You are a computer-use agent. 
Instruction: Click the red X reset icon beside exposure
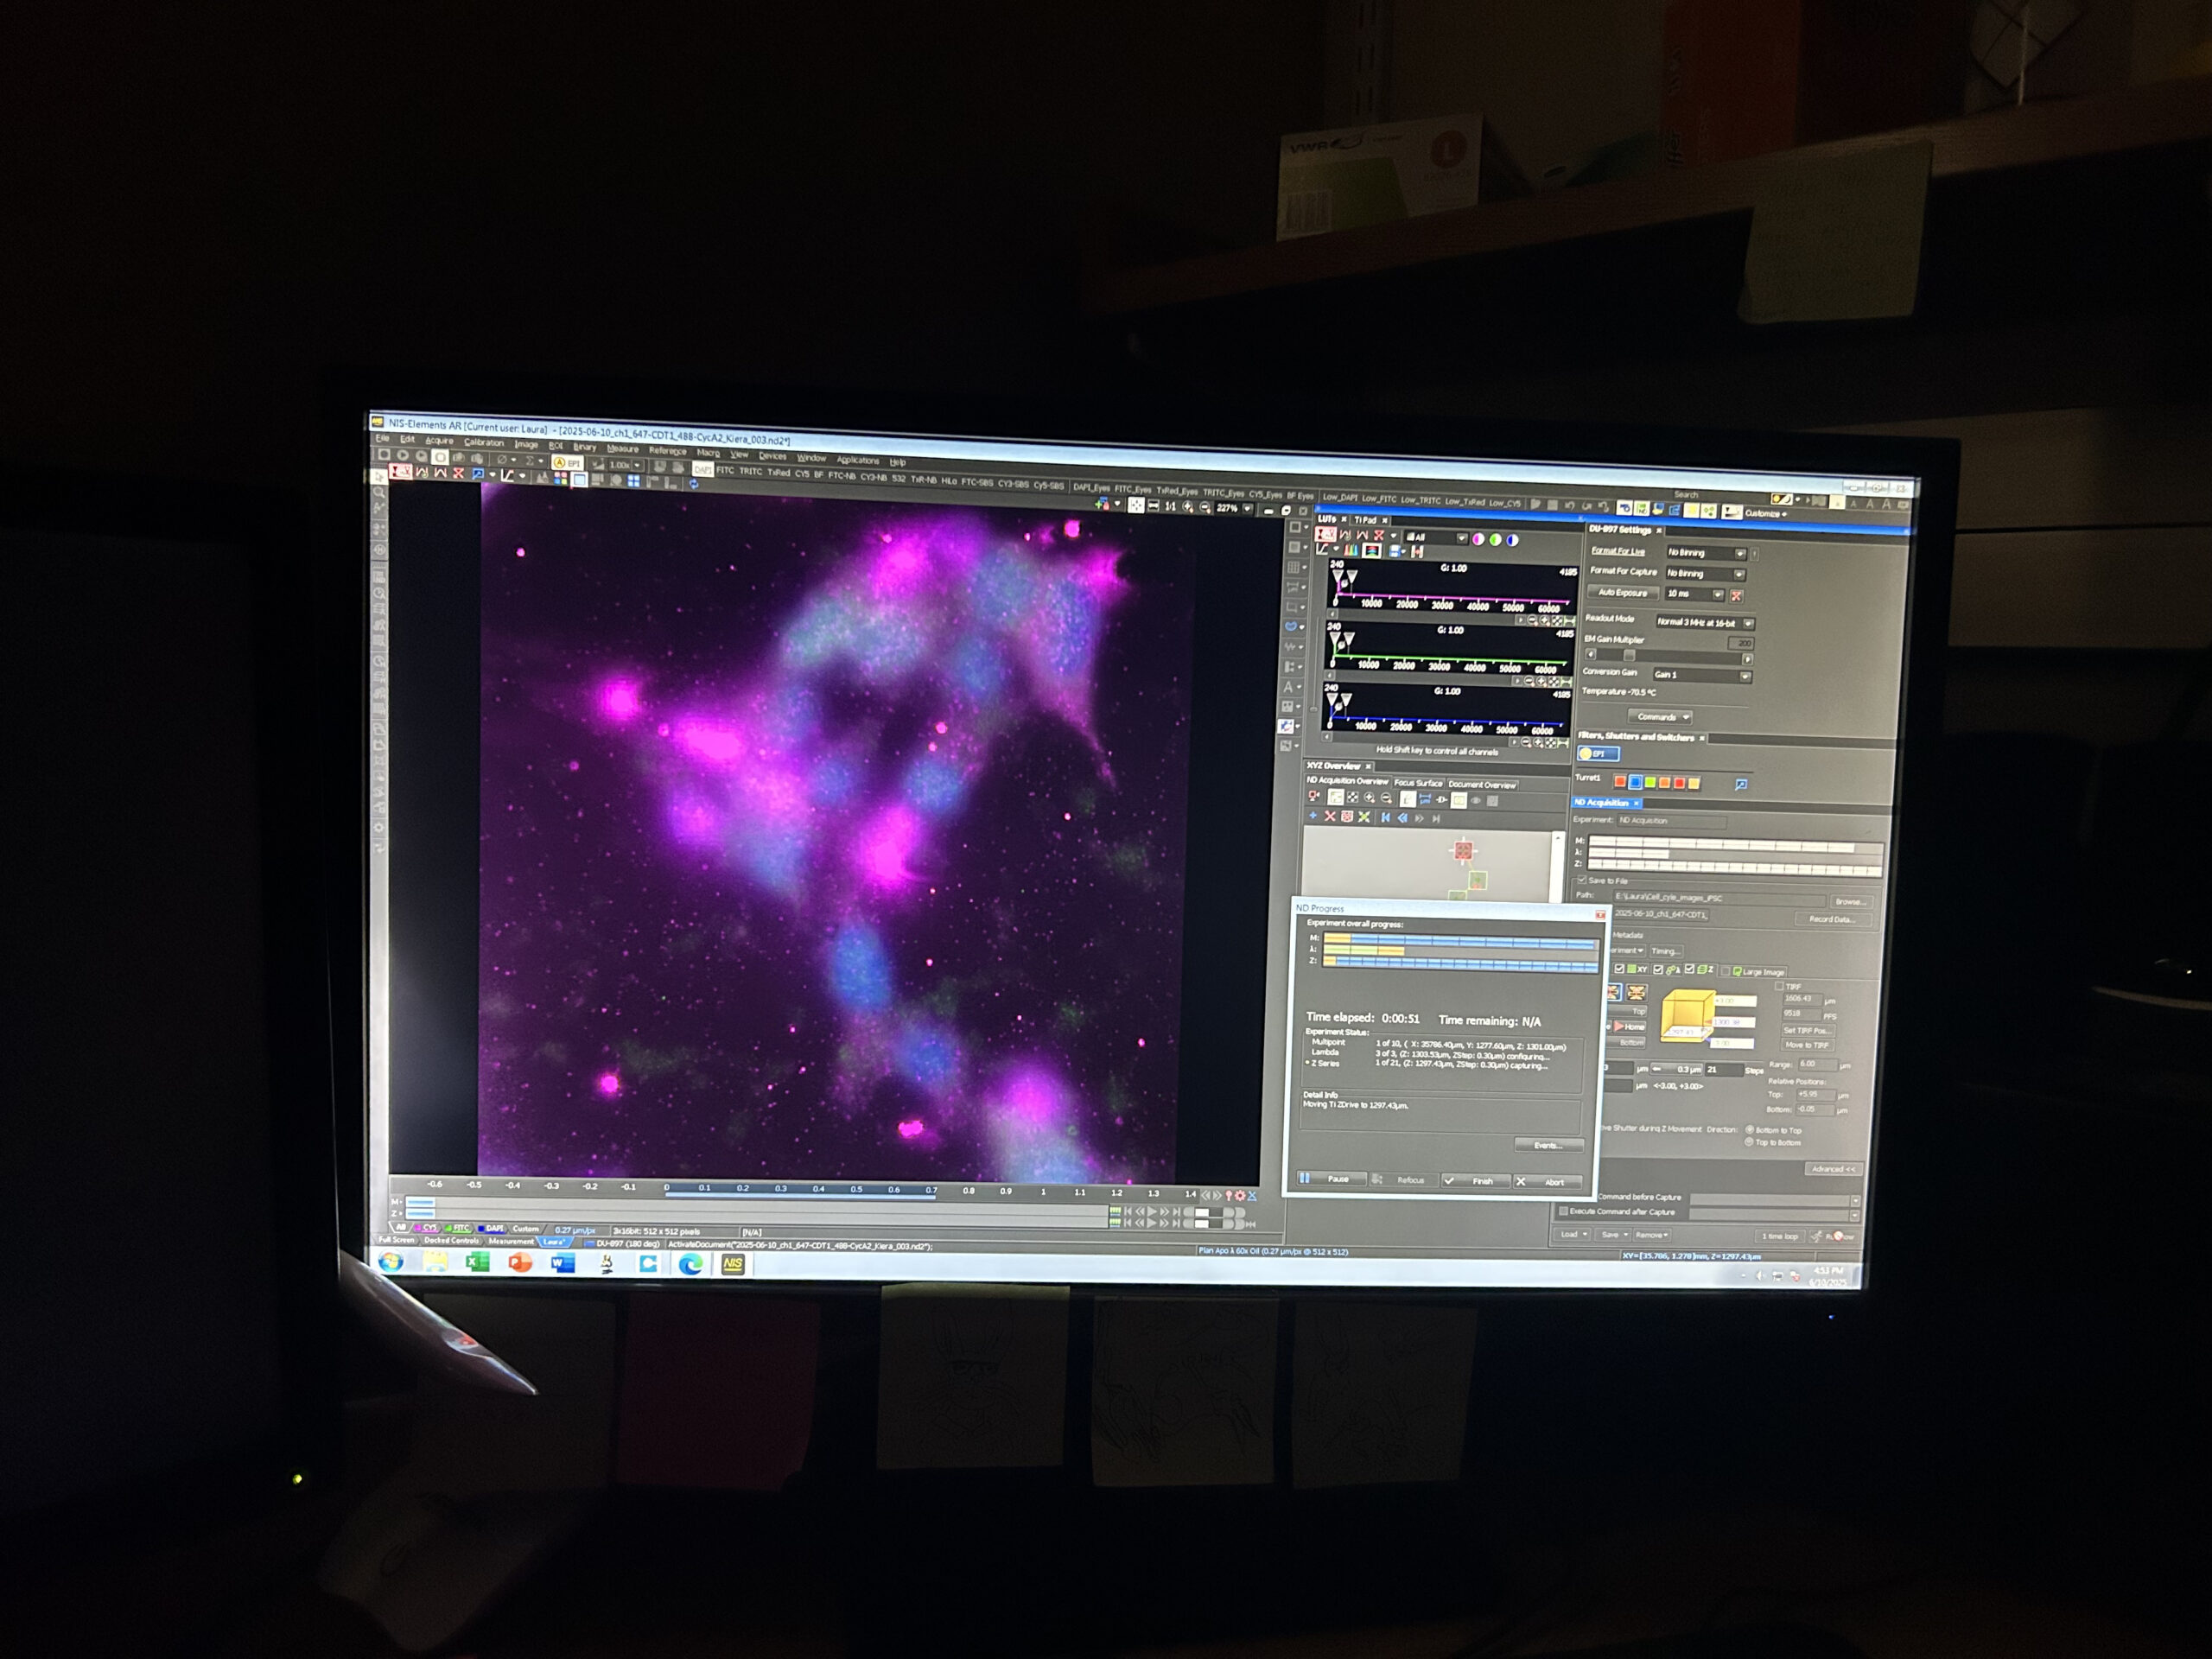[1736, 596]
